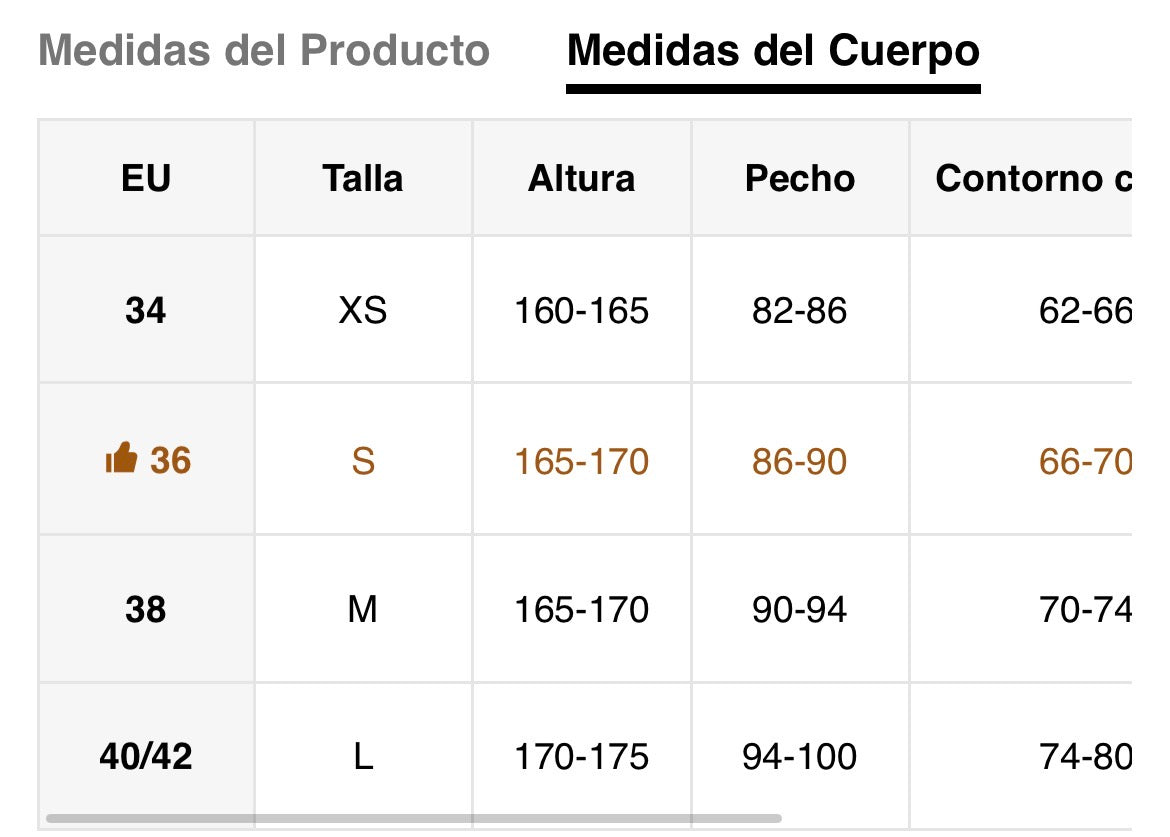Click the partially visible Contorno column header
Image resolution: width=1170 pixels, height=837 pixels.
tap(1032, 178)
